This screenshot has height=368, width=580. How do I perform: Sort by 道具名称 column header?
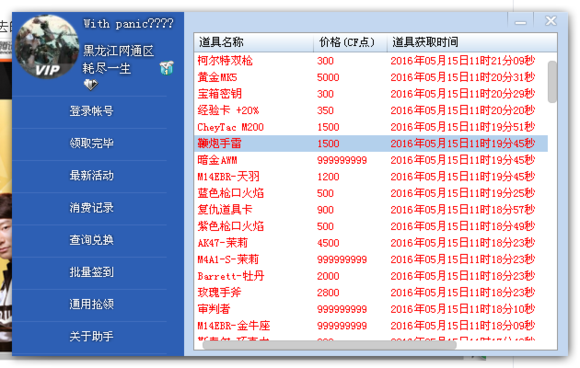(x=254, y=43)
